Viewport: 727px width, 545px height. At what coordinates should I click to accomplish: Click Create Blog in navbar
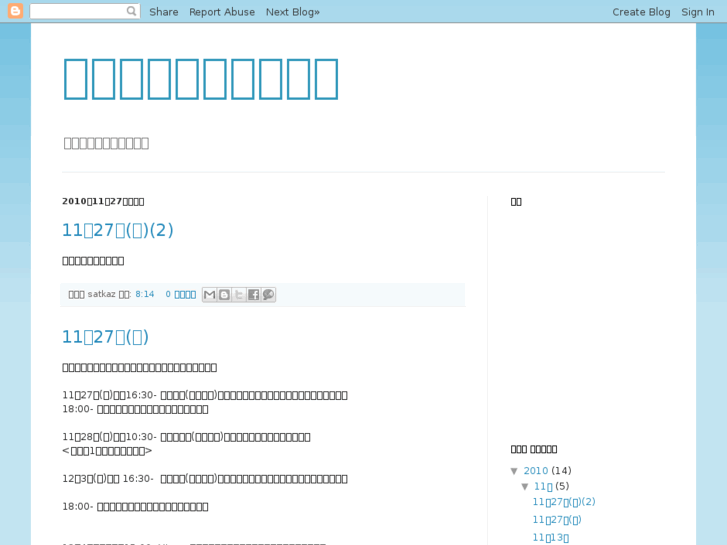point(641,12)
